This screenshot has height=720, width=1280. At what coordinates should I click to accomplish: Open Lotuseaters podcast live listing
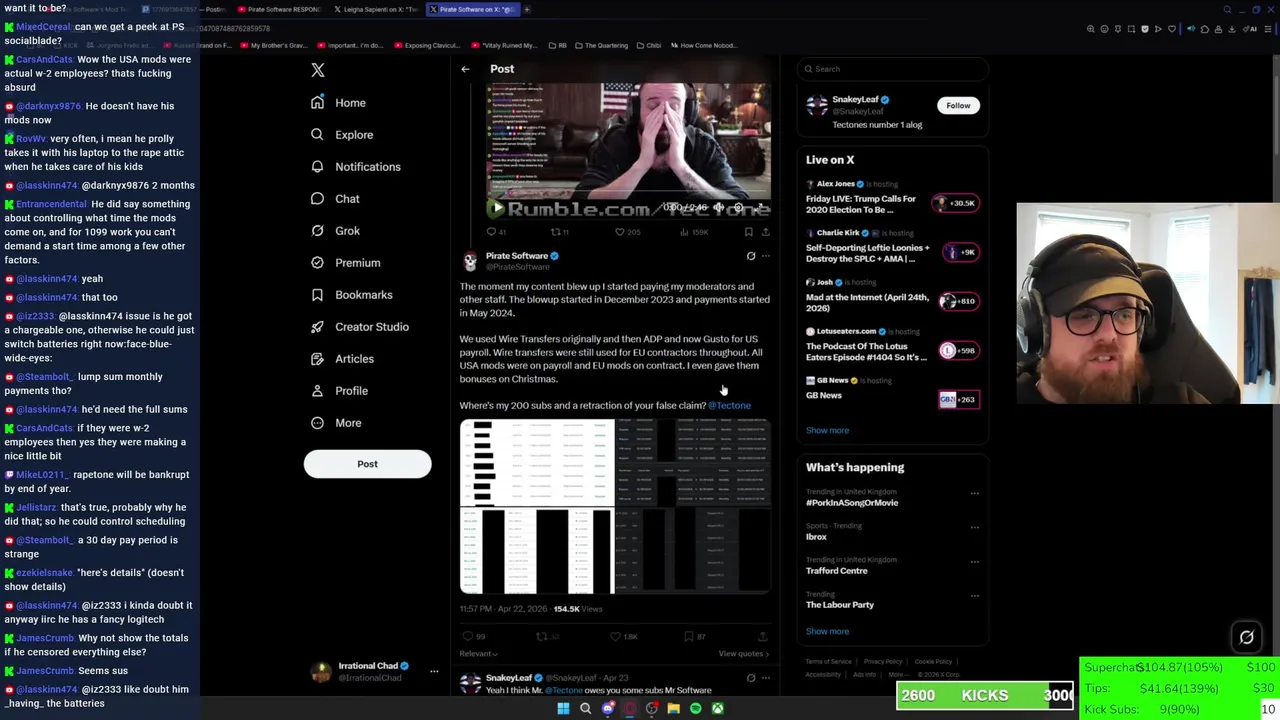pos(892,344)
